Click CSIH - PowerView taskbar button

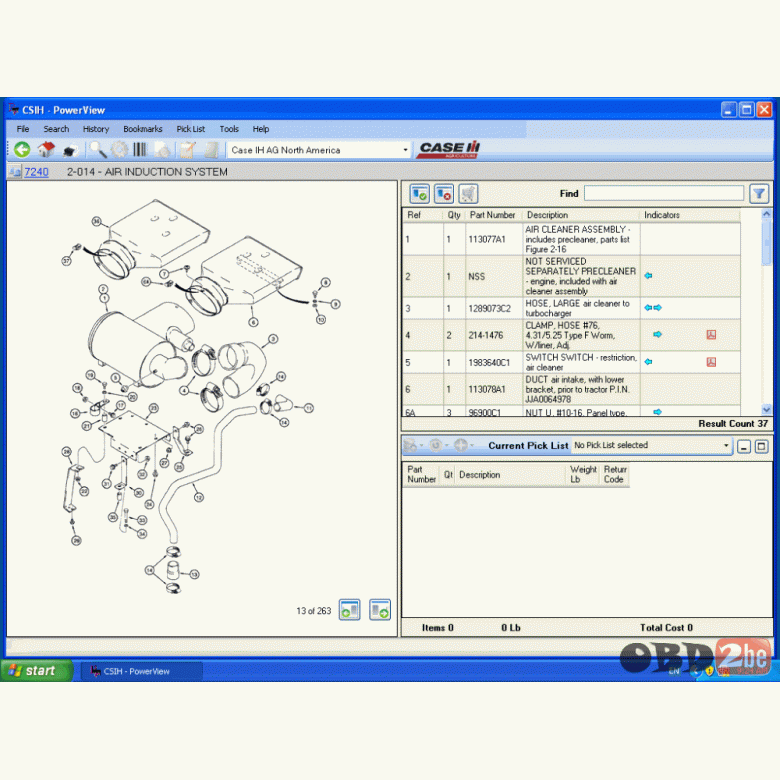(142, 671)
